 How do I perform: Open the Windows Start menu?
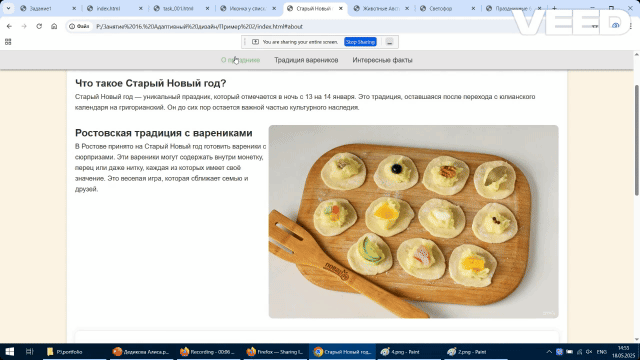pos(9,351)
